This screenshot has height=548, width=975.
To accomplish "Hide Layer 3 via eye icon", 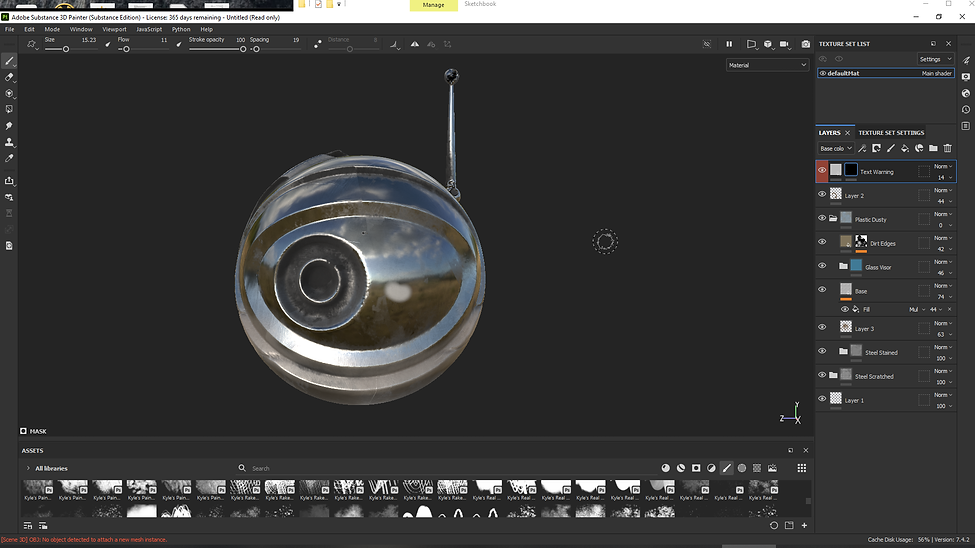I will click(822, 327).
